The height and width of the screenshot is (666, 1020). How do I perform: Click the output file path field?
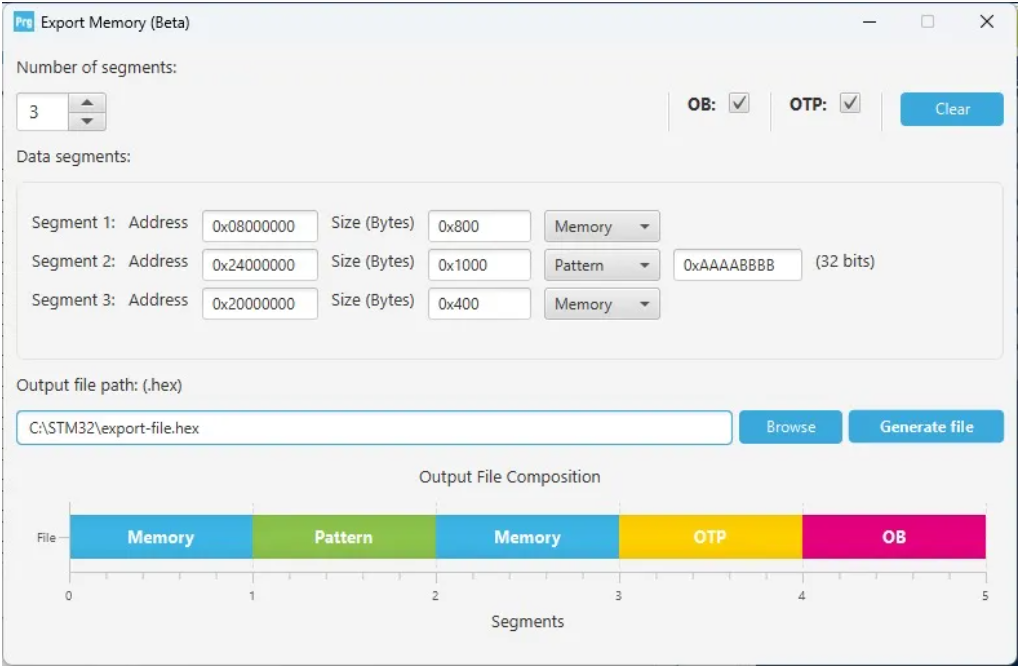[x=374, y=427]
